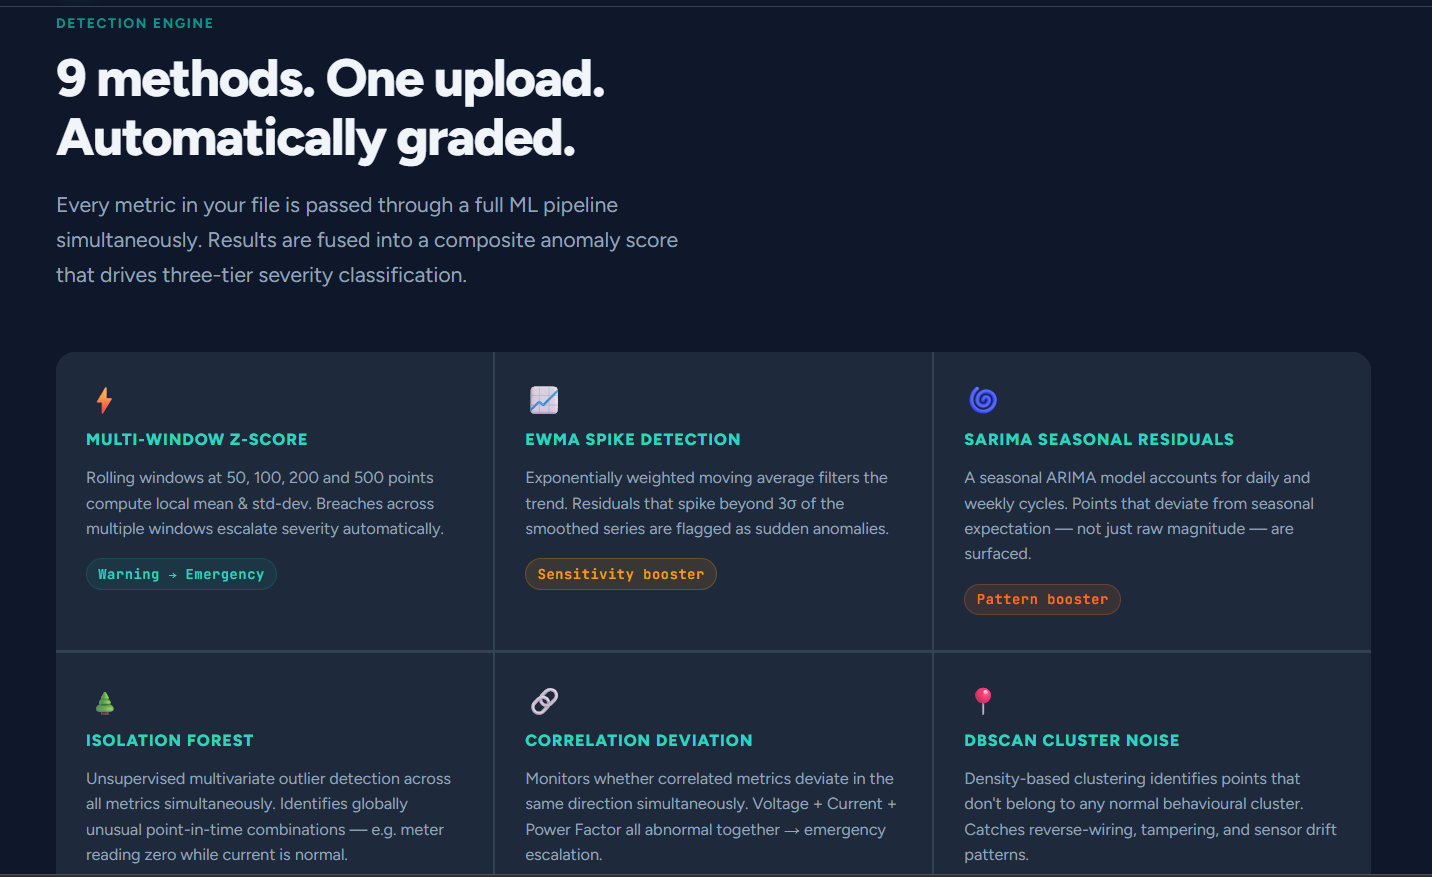Click the MULTI-WINDOW Z-SCORE title link
This screenshot has width=1432, height=877.
(x=197, y=439)
